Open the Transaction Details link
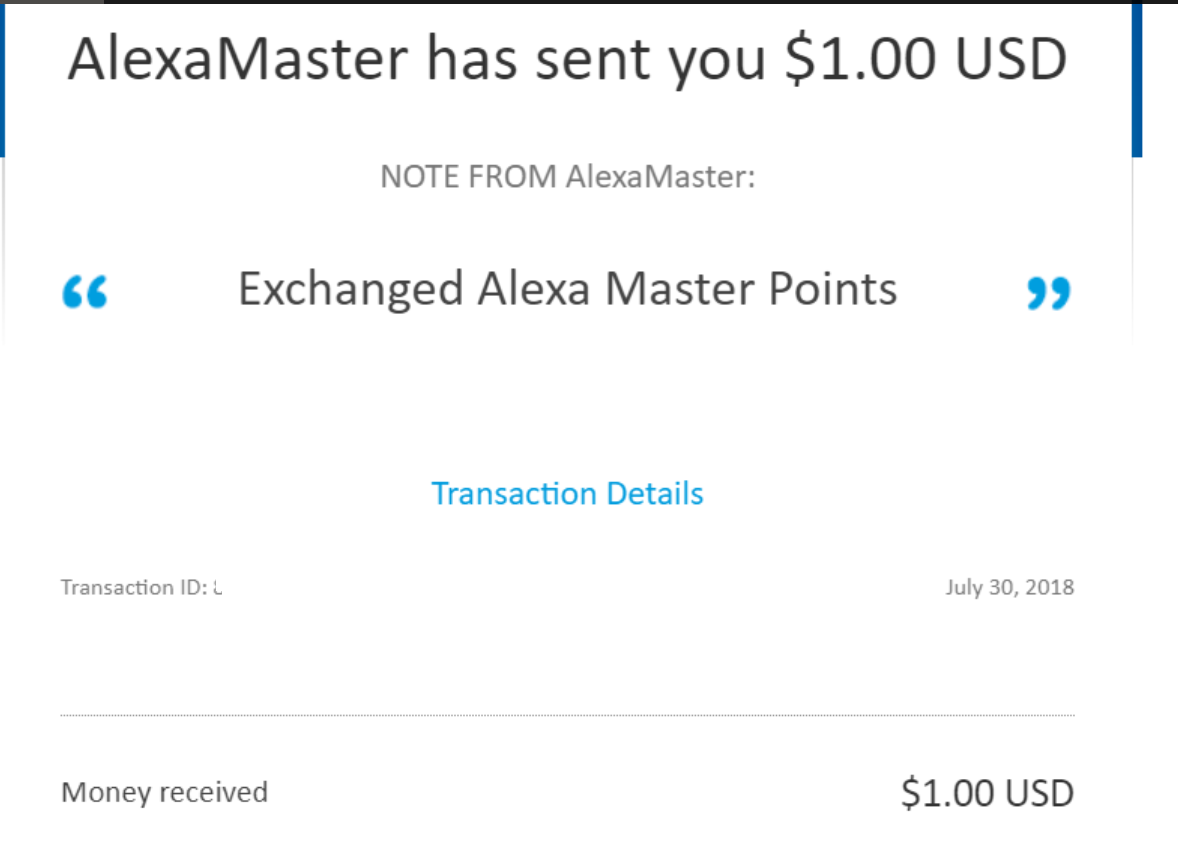Image resolution: width=1178 pixels, height=865 pixels. click(x=567, y=493)
